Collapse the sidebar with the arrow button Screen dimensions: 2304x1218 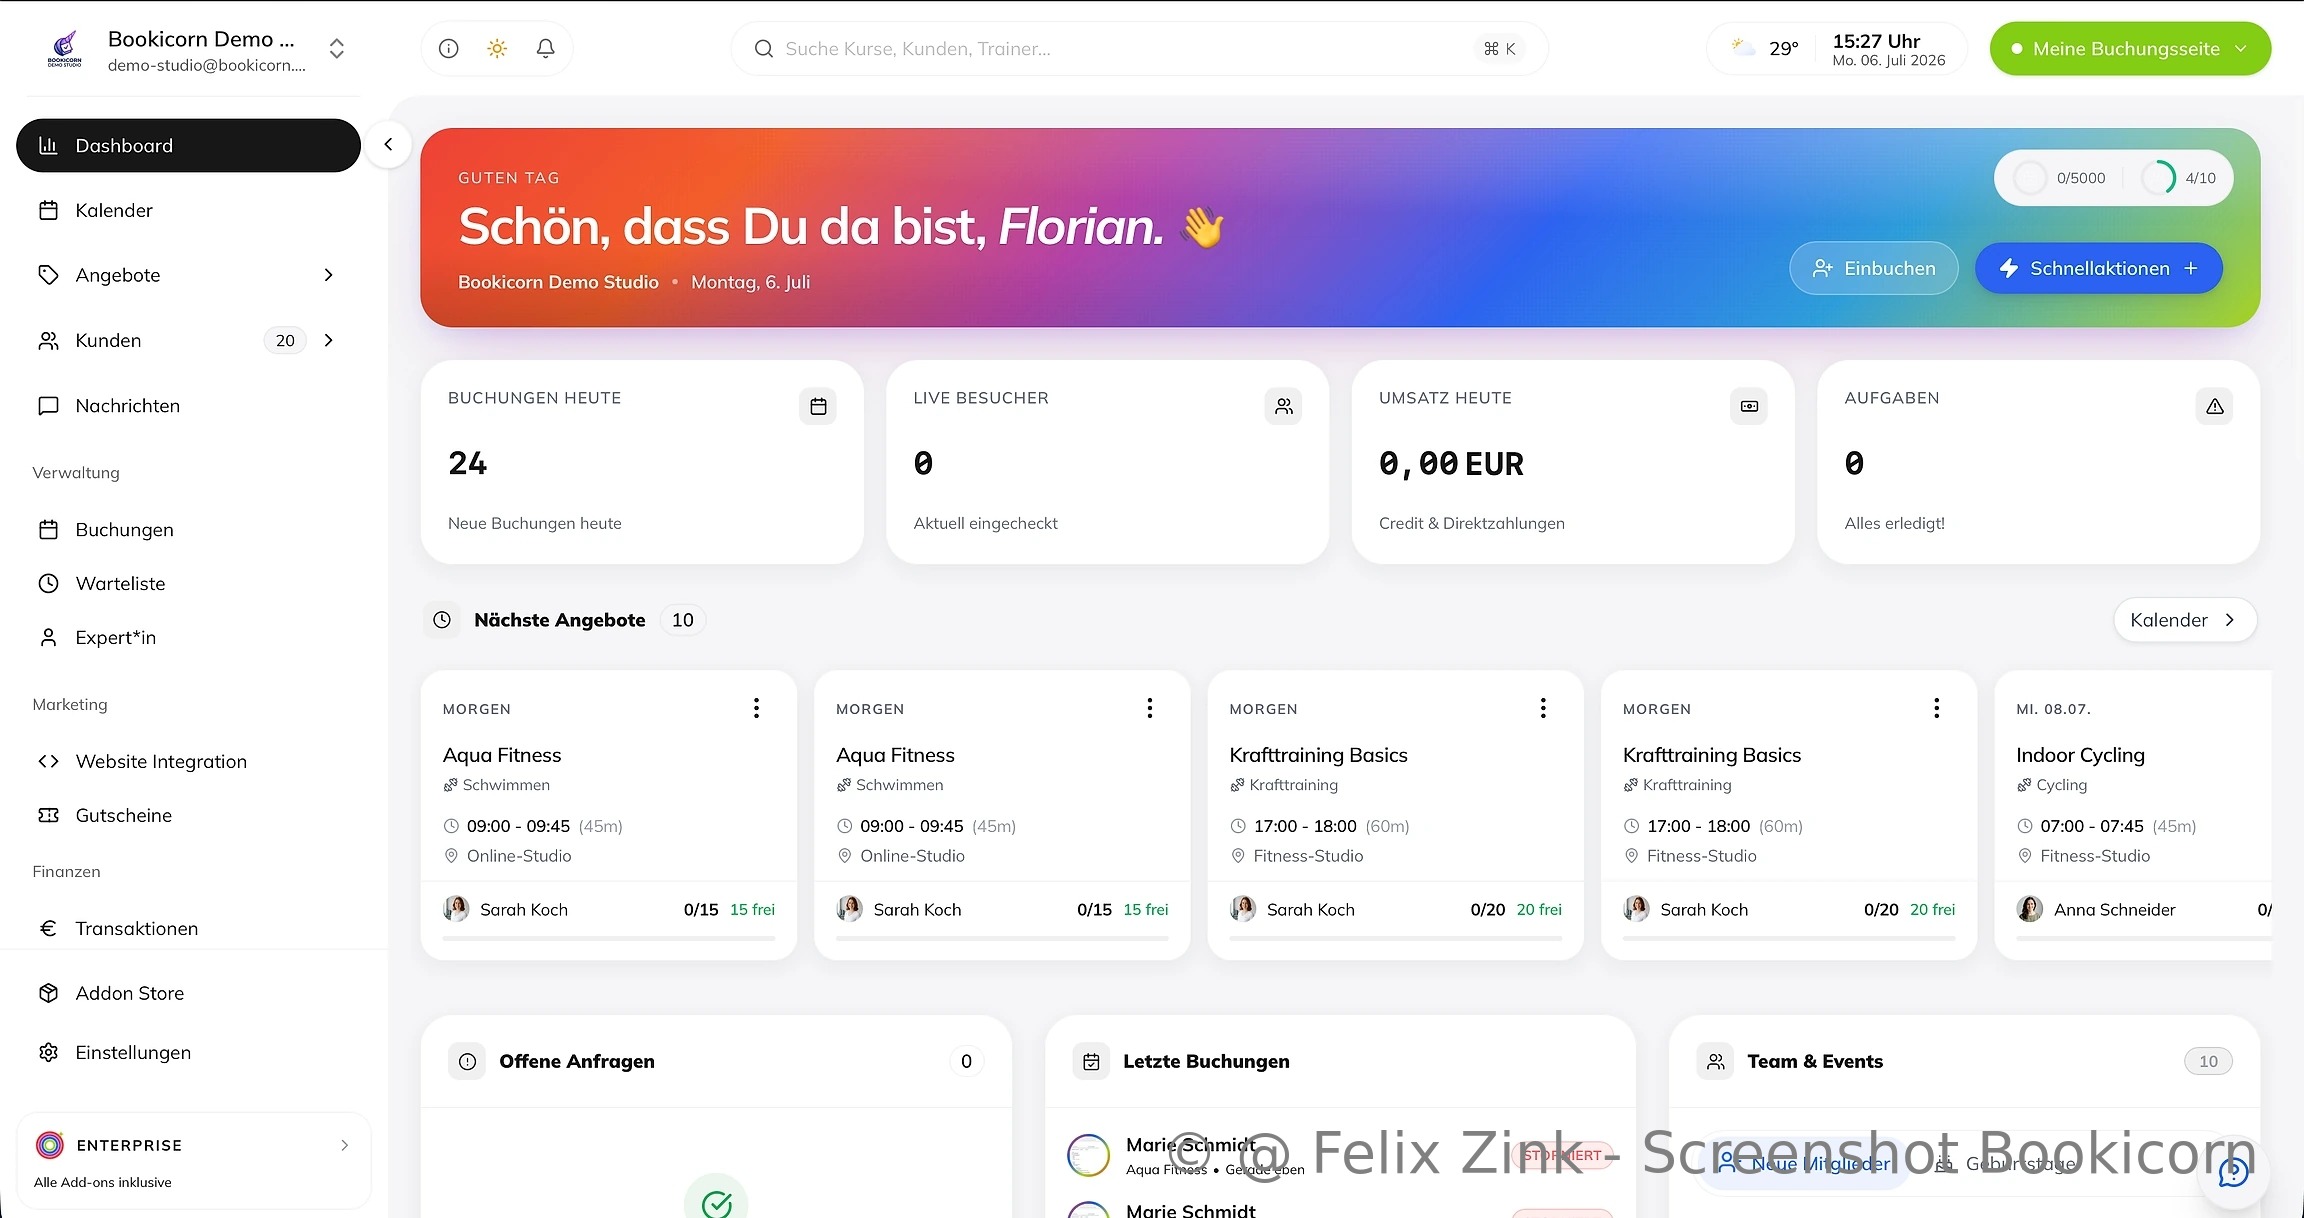[388, 145]
